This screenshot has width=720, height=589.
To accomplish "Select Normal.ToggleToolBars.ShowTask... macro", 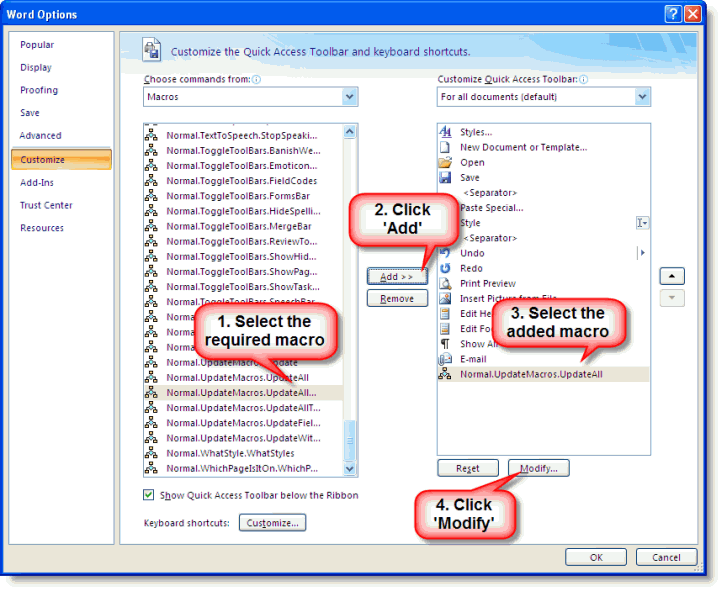I will tap(244, 286).
